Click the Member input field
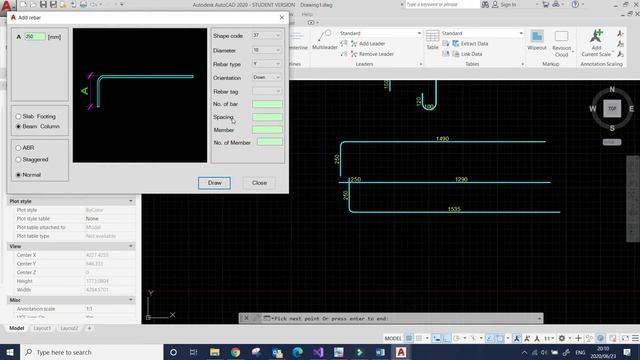Image resolution: width=640 pixels, height=360 pixels. [267, 130]
